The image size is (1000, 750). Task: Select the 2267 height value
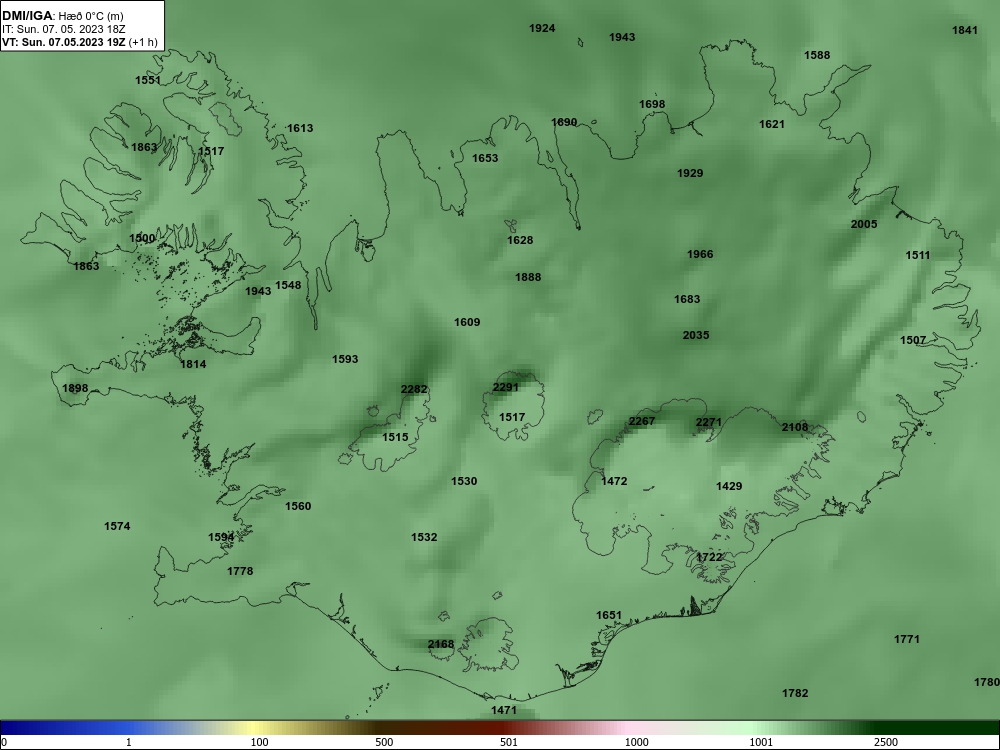[642, 421]
